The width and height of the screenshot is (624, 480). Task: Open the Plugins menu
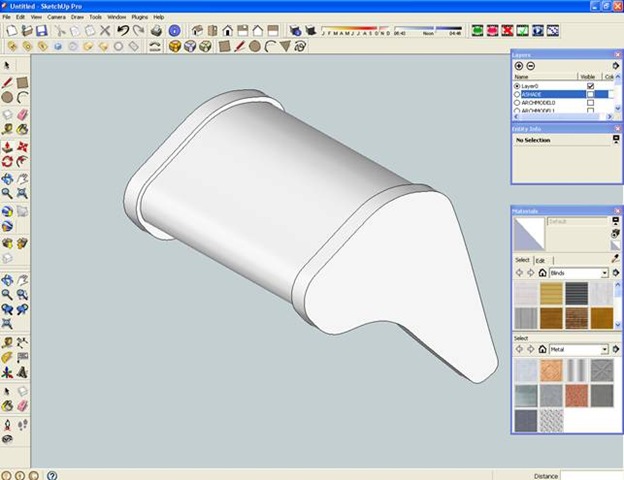(139, 17)
